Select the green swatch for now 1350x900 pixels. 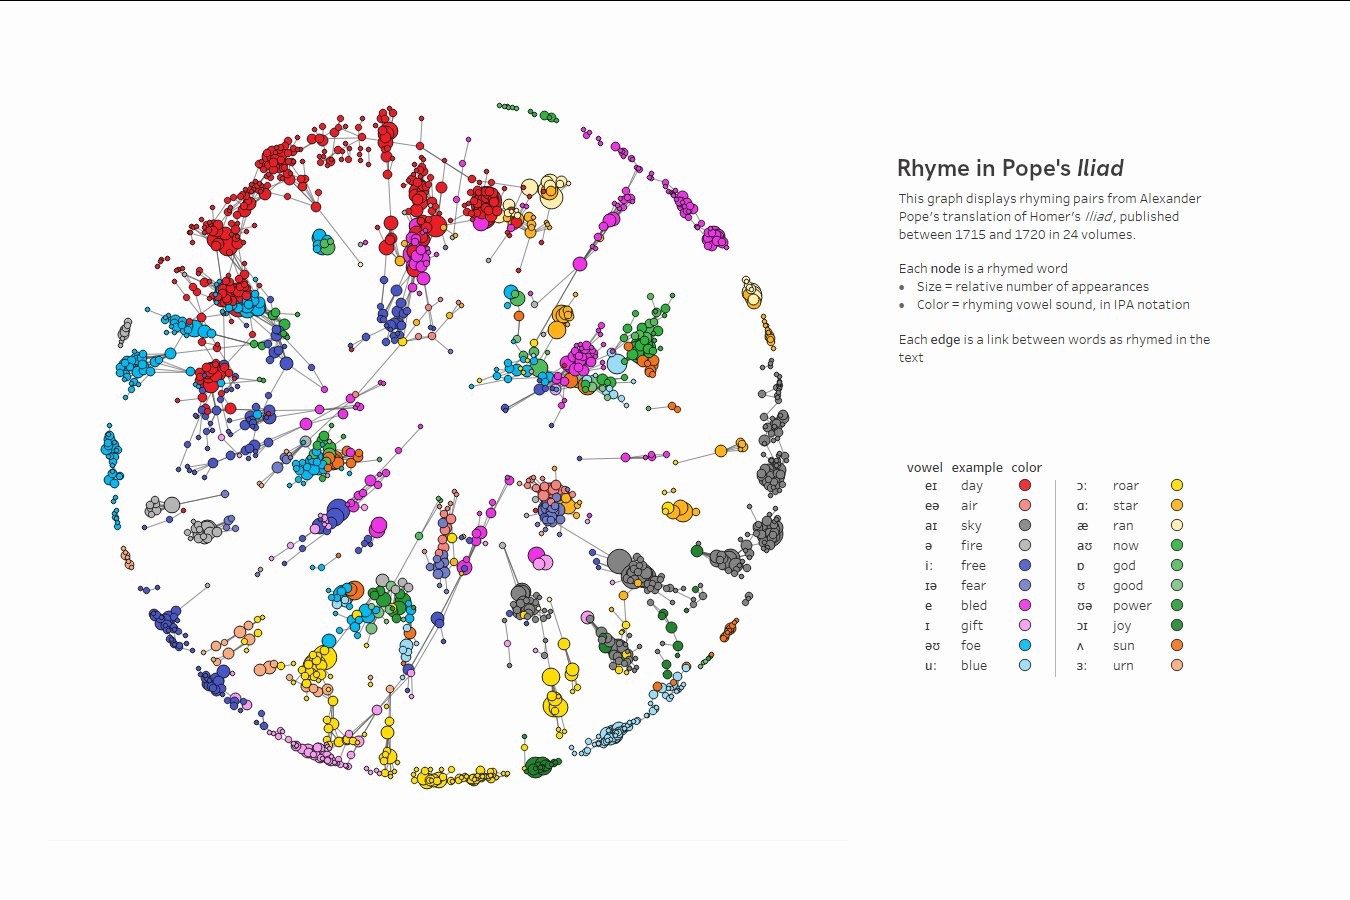coord(1177,545)
